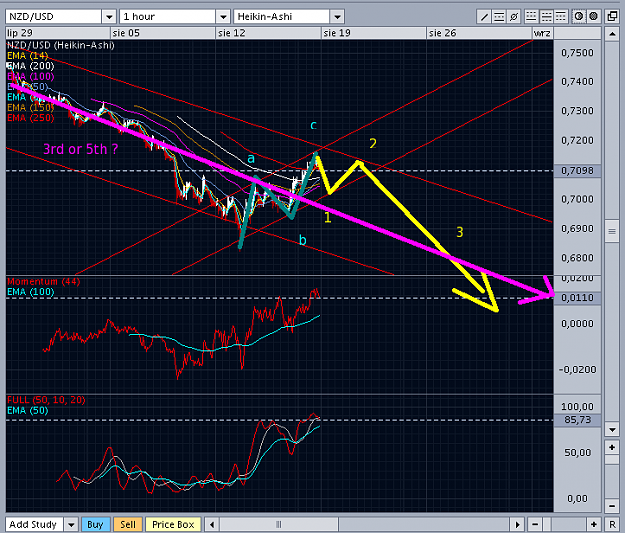The image size is (625, 533).
Task: Click the 'EMA (14)' legend label
Action: tap(28, 55)
